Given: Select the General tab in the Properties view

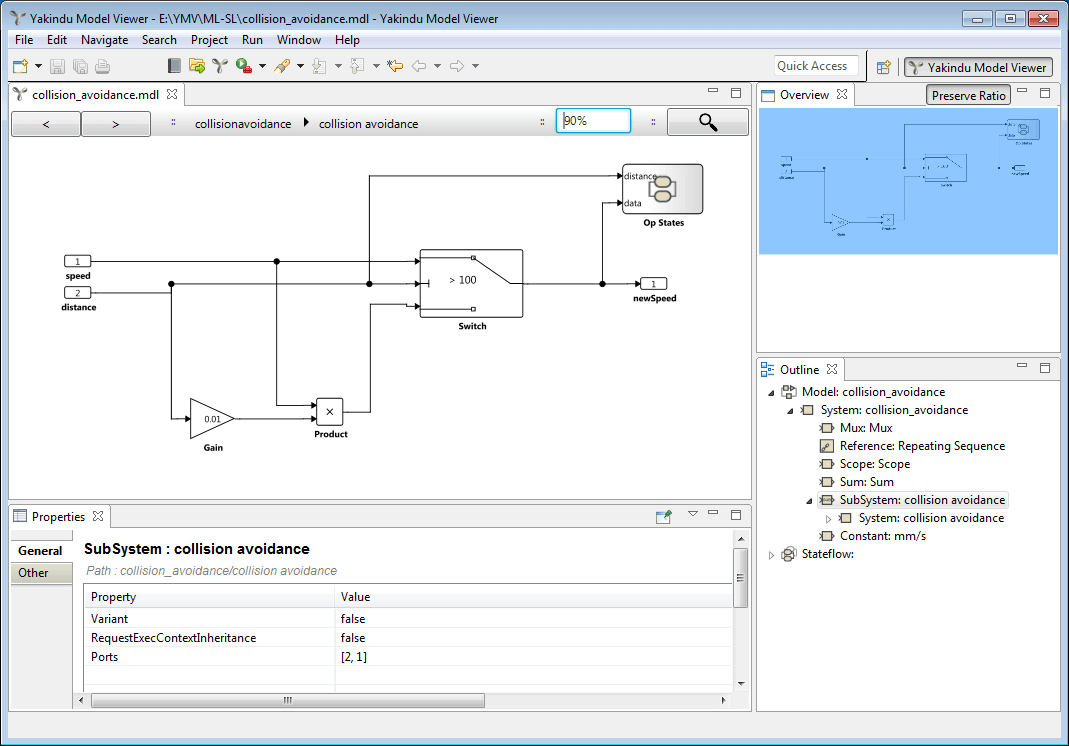Looking at the screenshot, I should click(x=39, y=550).
